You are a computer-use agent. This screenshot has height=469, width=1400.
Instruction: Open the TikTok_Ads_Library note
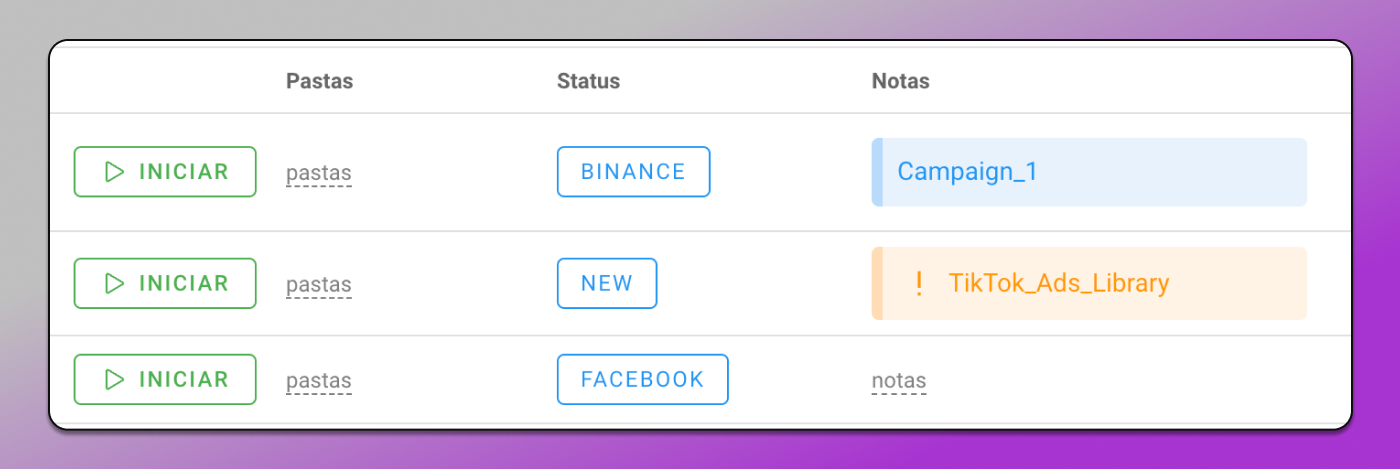pos(1089,283)
